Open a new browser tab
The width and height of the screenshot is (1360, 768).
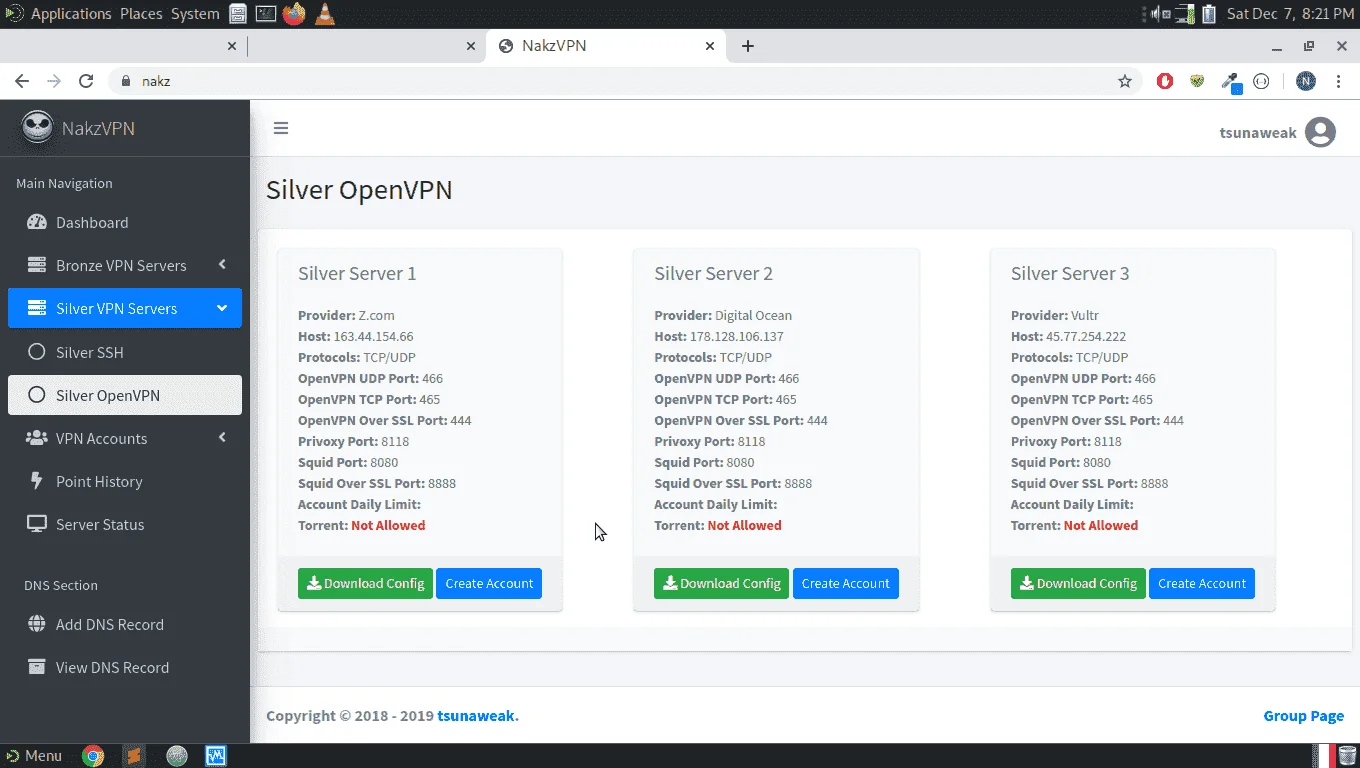coord(748,45)
